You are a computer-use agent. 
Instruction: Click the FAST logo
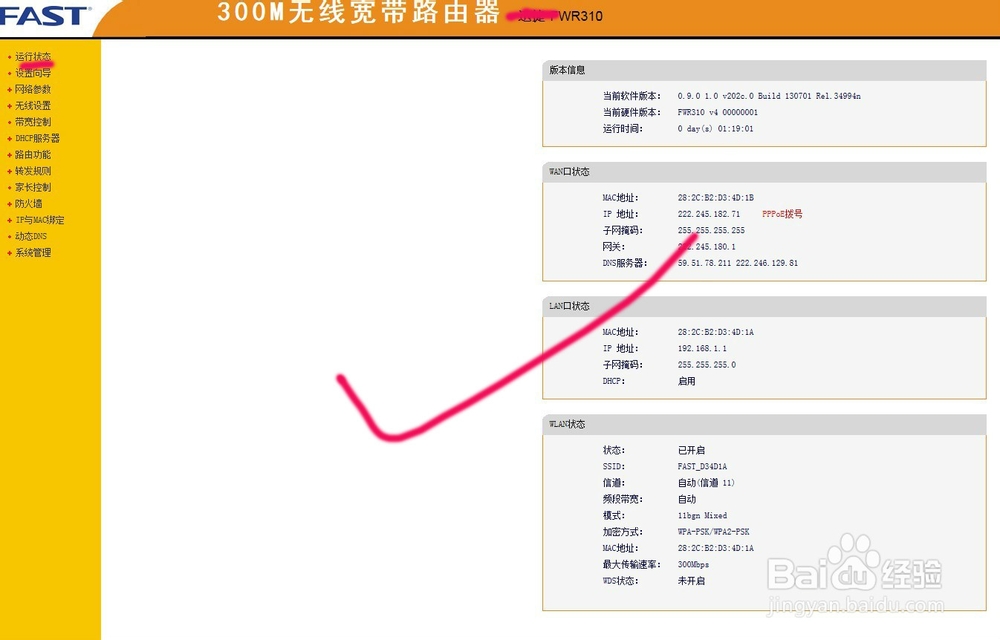click(45, 16)
